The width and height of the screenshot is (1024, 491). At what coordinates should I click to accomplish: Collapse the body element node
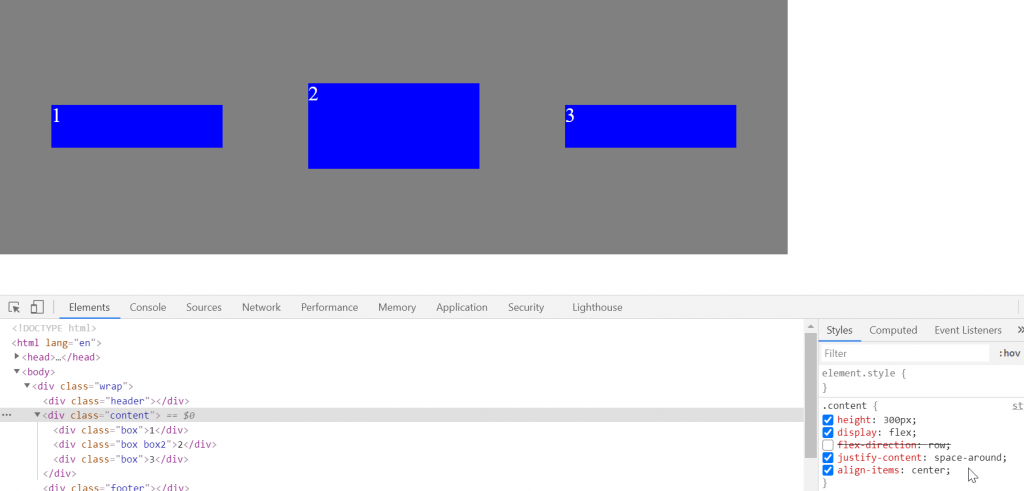(x=17, y=372)
